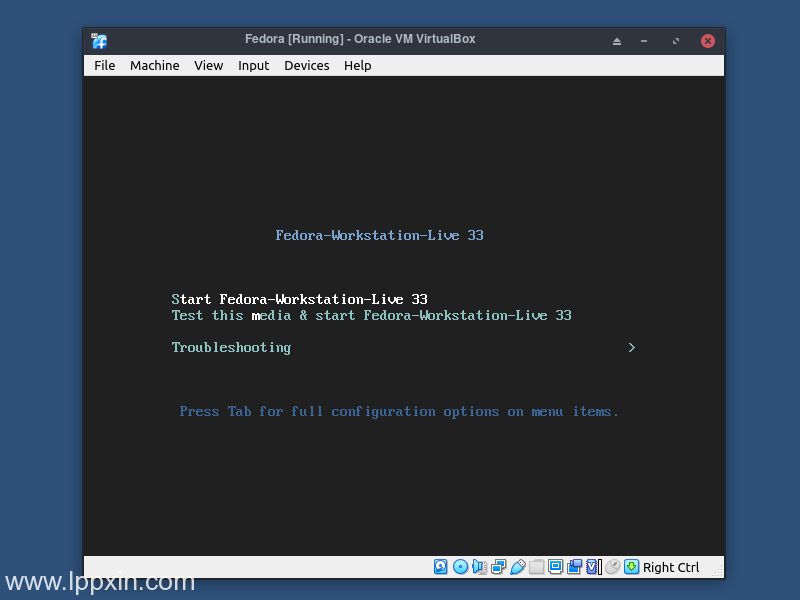This screenshot has width=800, height=600.
Task: Click the Fedora-Workstation-Live 33 heading
Action: click(379, 235)
